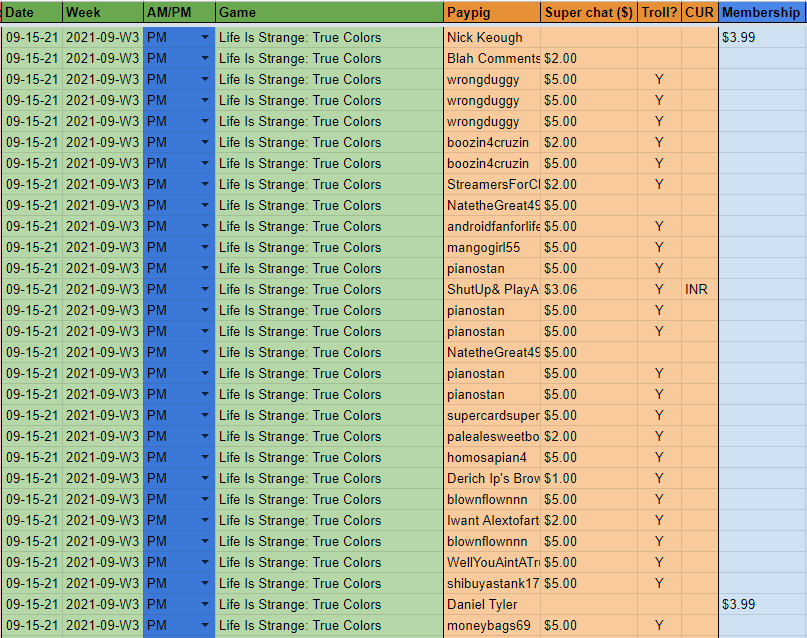Open AM/PM dropdown in Daniel Tyler row
807x638 pixels.
point(205,605)
